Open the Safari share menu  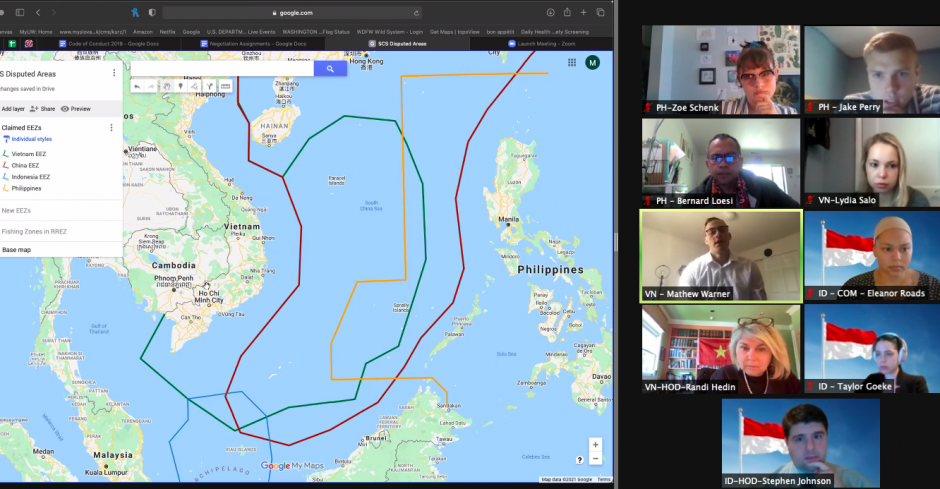567,12
